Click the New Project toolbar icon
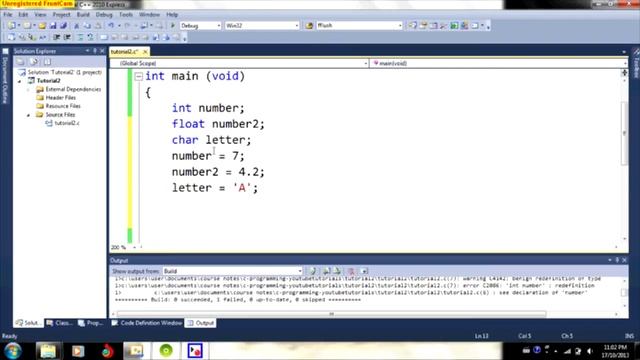The width and height of the screenshot is (640, 360). tap(11, 26)
